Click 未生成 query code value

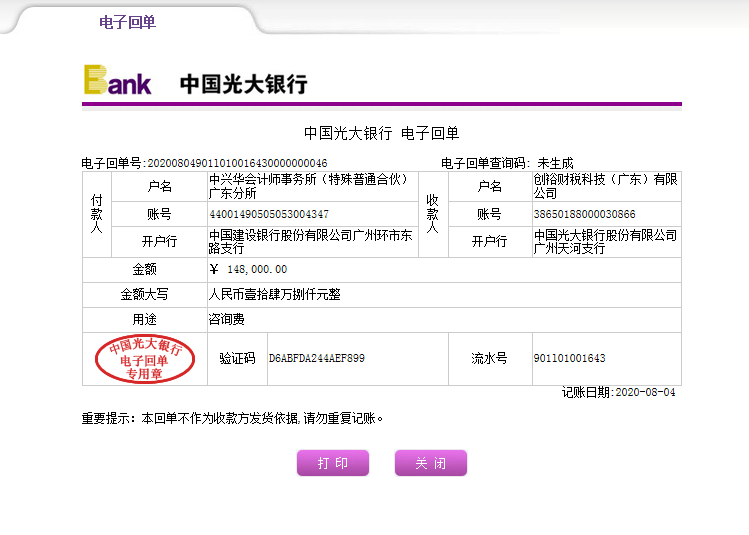556,163
